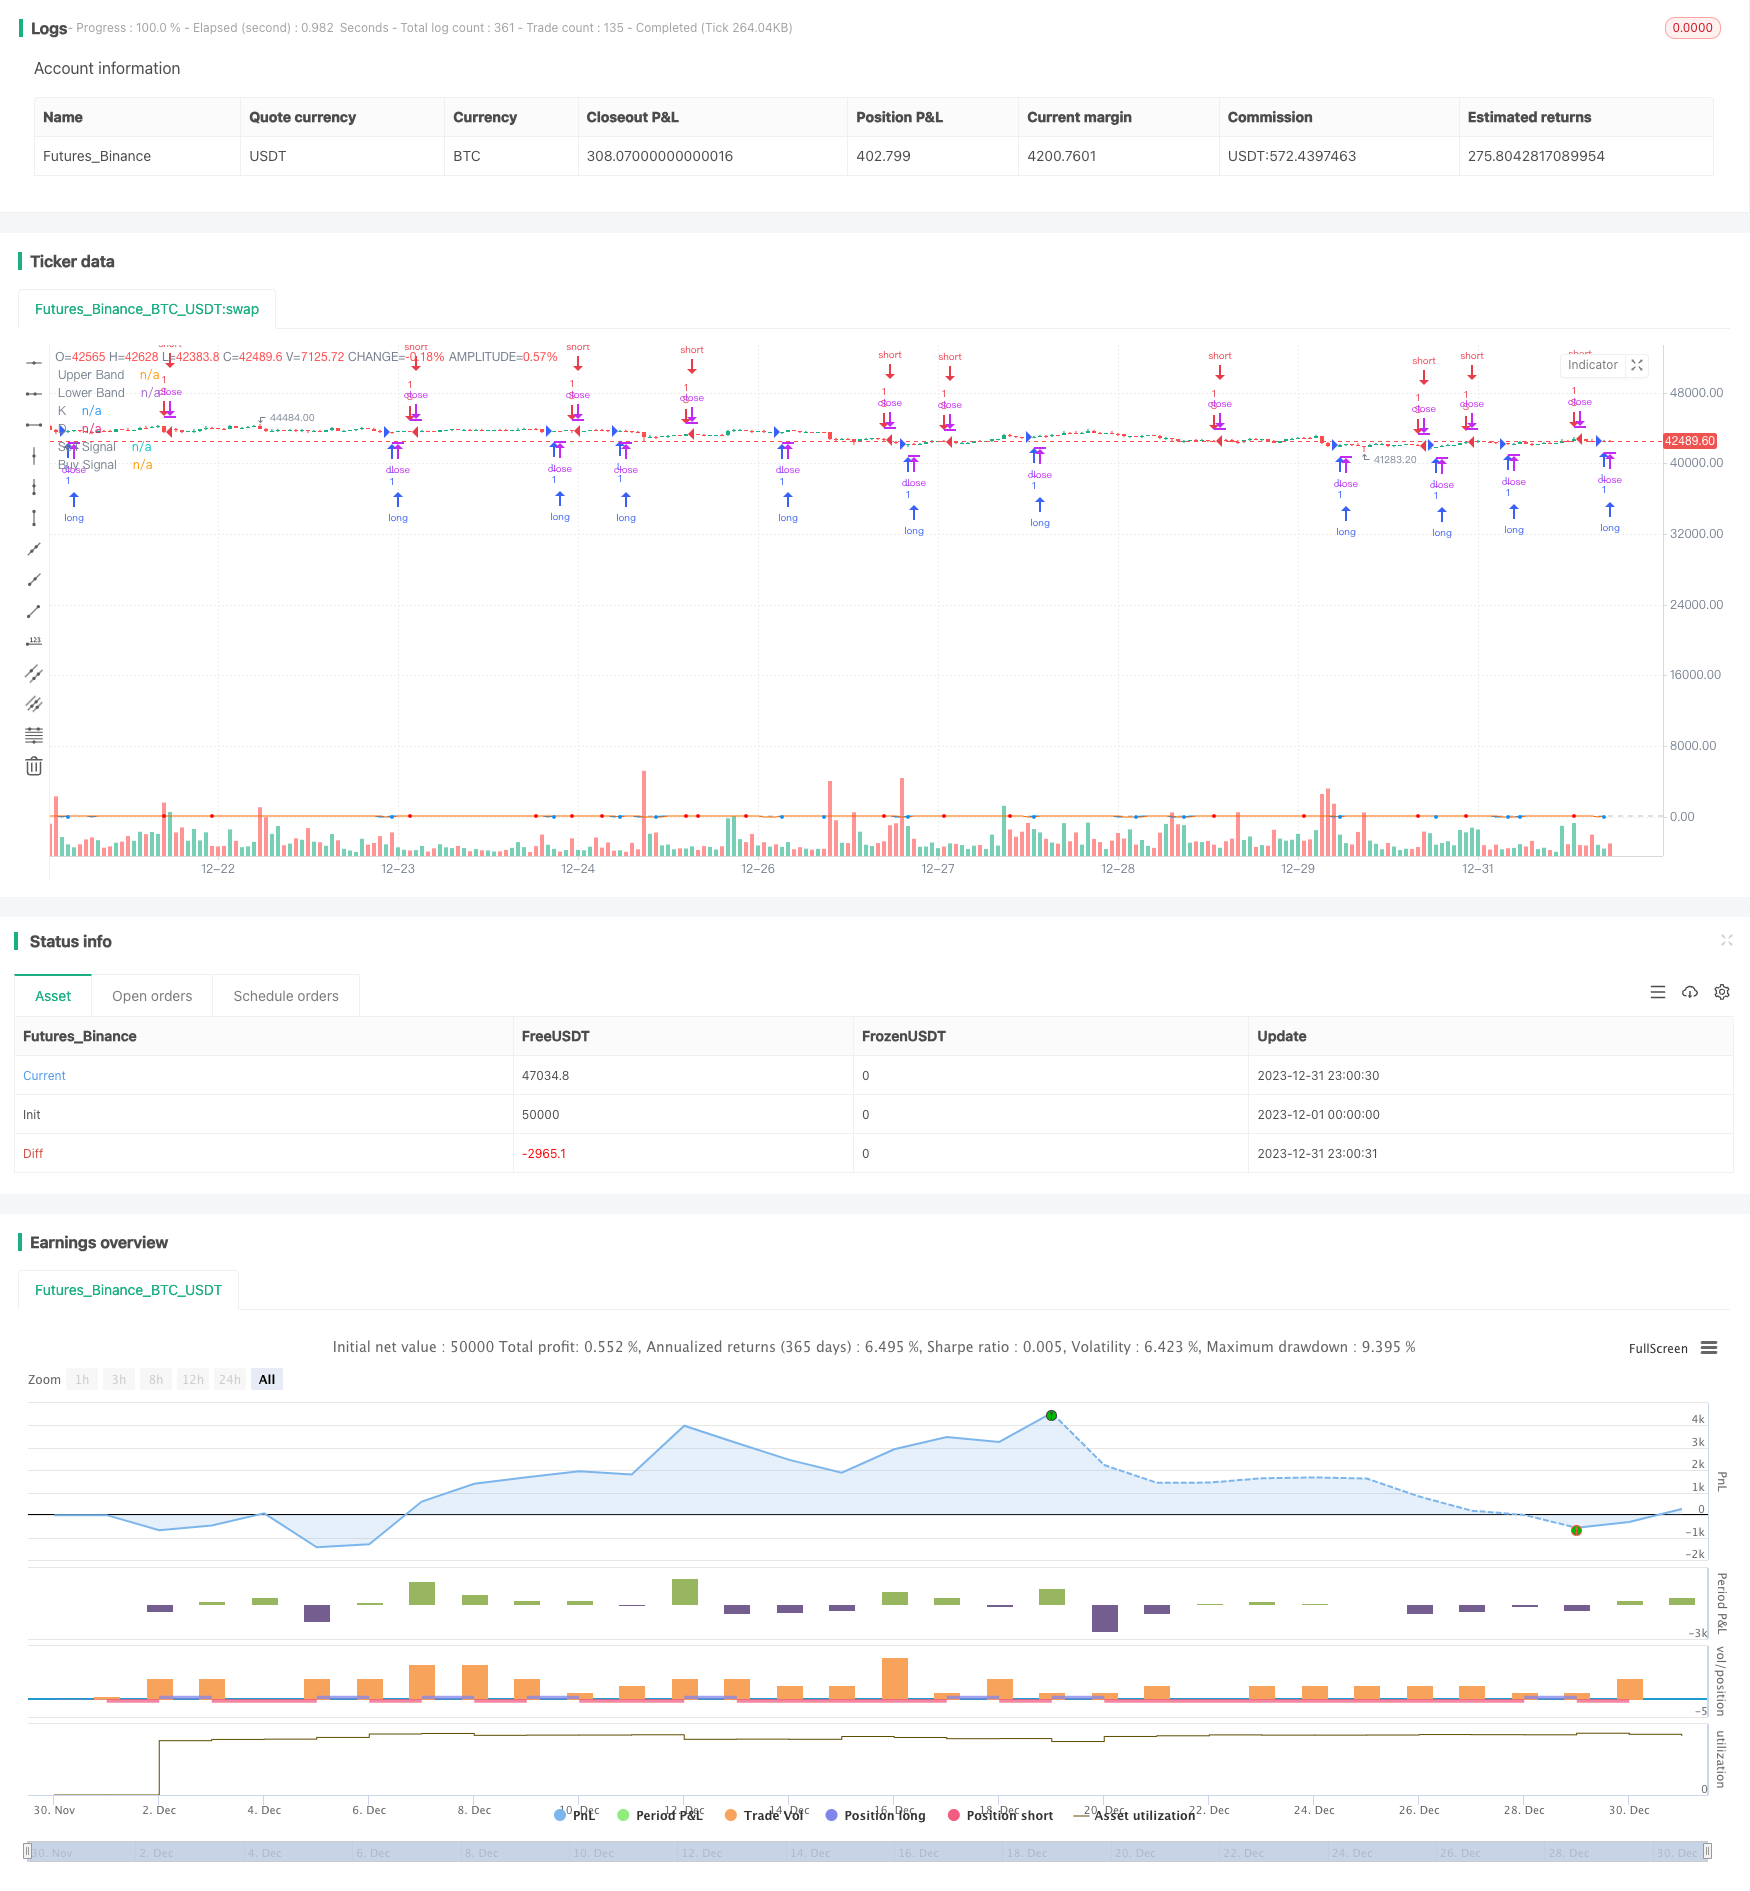The height and width of the screenshot is (1891, 1750).
Task: Click the range navigator bar near 16. Dec
Action: pyautogui.click(x=917, y=1852)
